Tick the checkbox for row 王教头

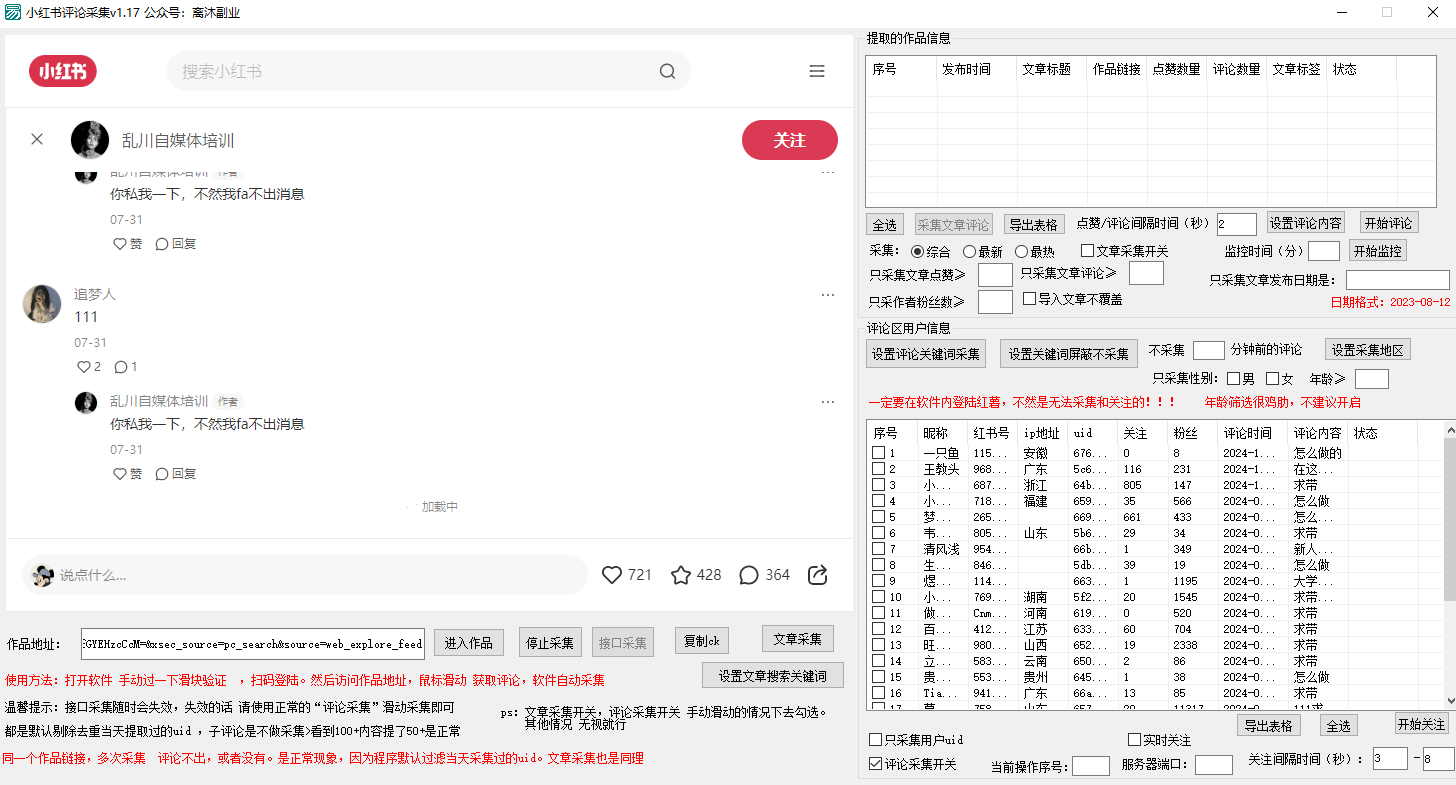coord(878,469)
